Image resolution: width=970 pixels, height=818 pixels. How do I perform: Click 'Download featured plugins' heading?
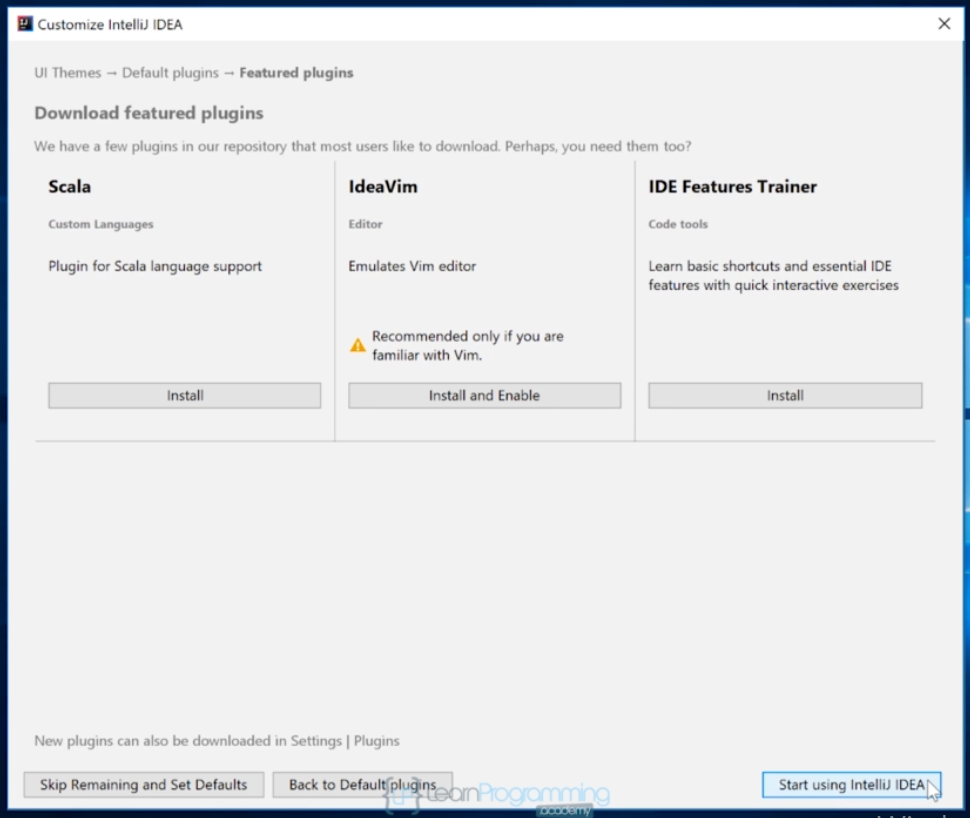click(148, 113)
